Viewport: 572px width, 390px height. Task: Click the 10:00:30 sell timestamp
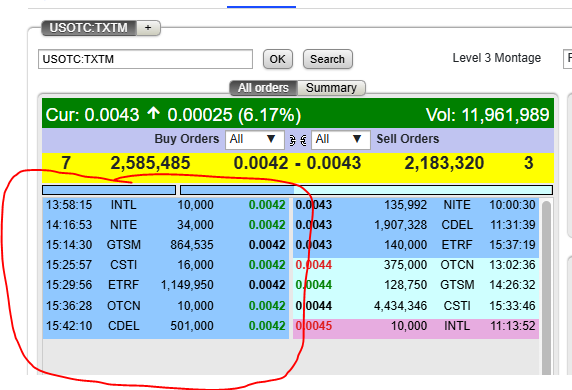[512, 205]
